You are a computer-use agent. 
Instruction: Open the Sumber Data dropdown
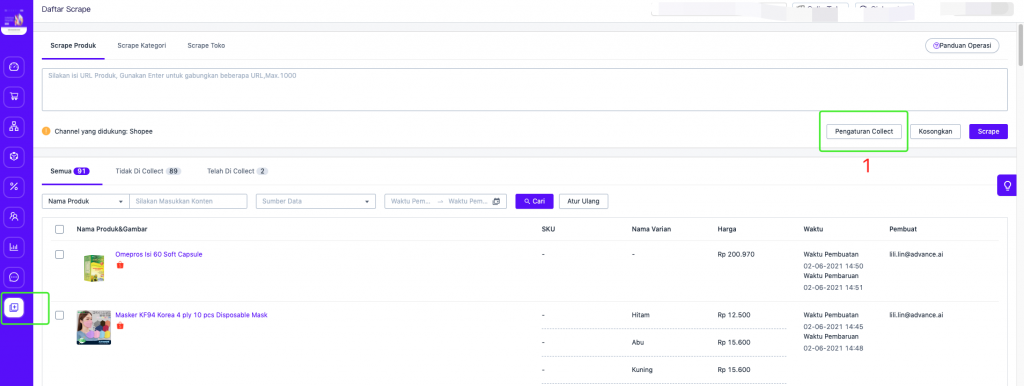pos(316,201)
